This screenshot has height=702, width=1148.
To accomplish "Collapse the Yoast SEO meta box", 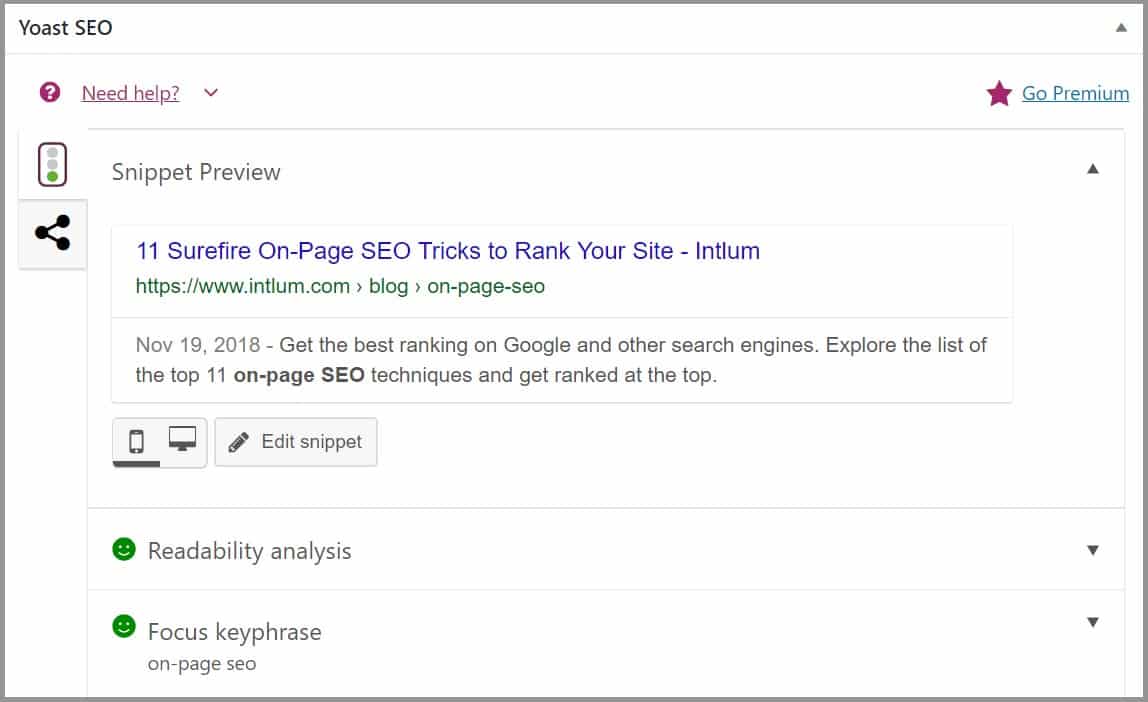I will coord(1121,28).
